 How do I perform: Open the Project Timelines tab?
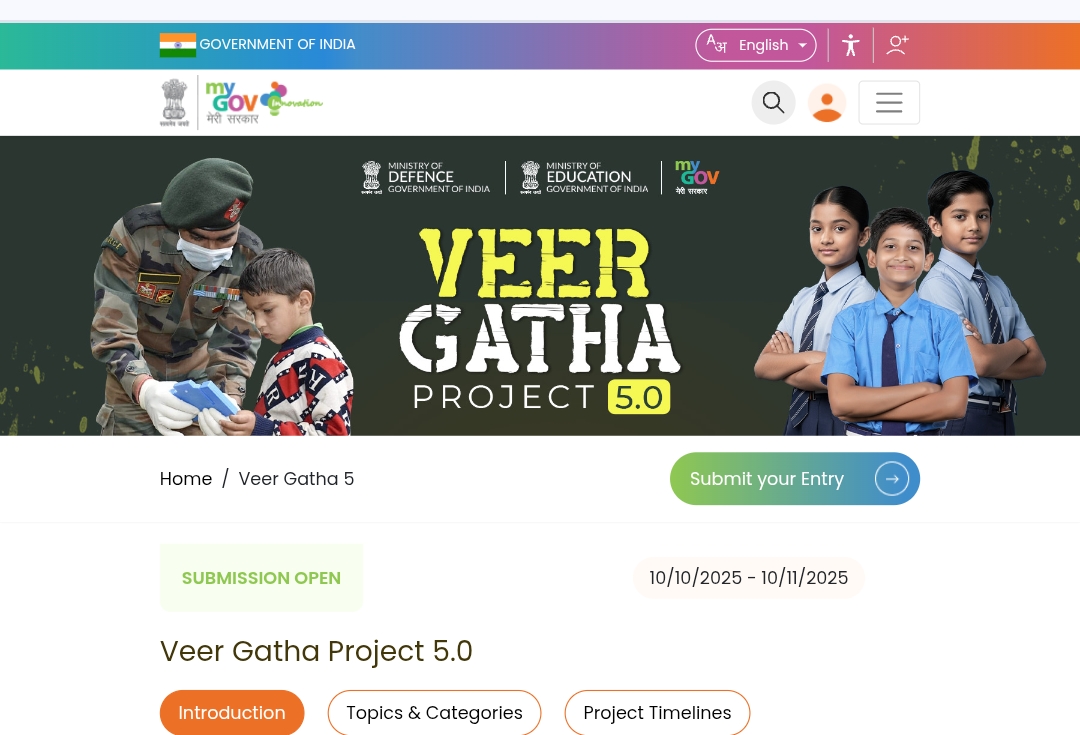click(657, 712)
